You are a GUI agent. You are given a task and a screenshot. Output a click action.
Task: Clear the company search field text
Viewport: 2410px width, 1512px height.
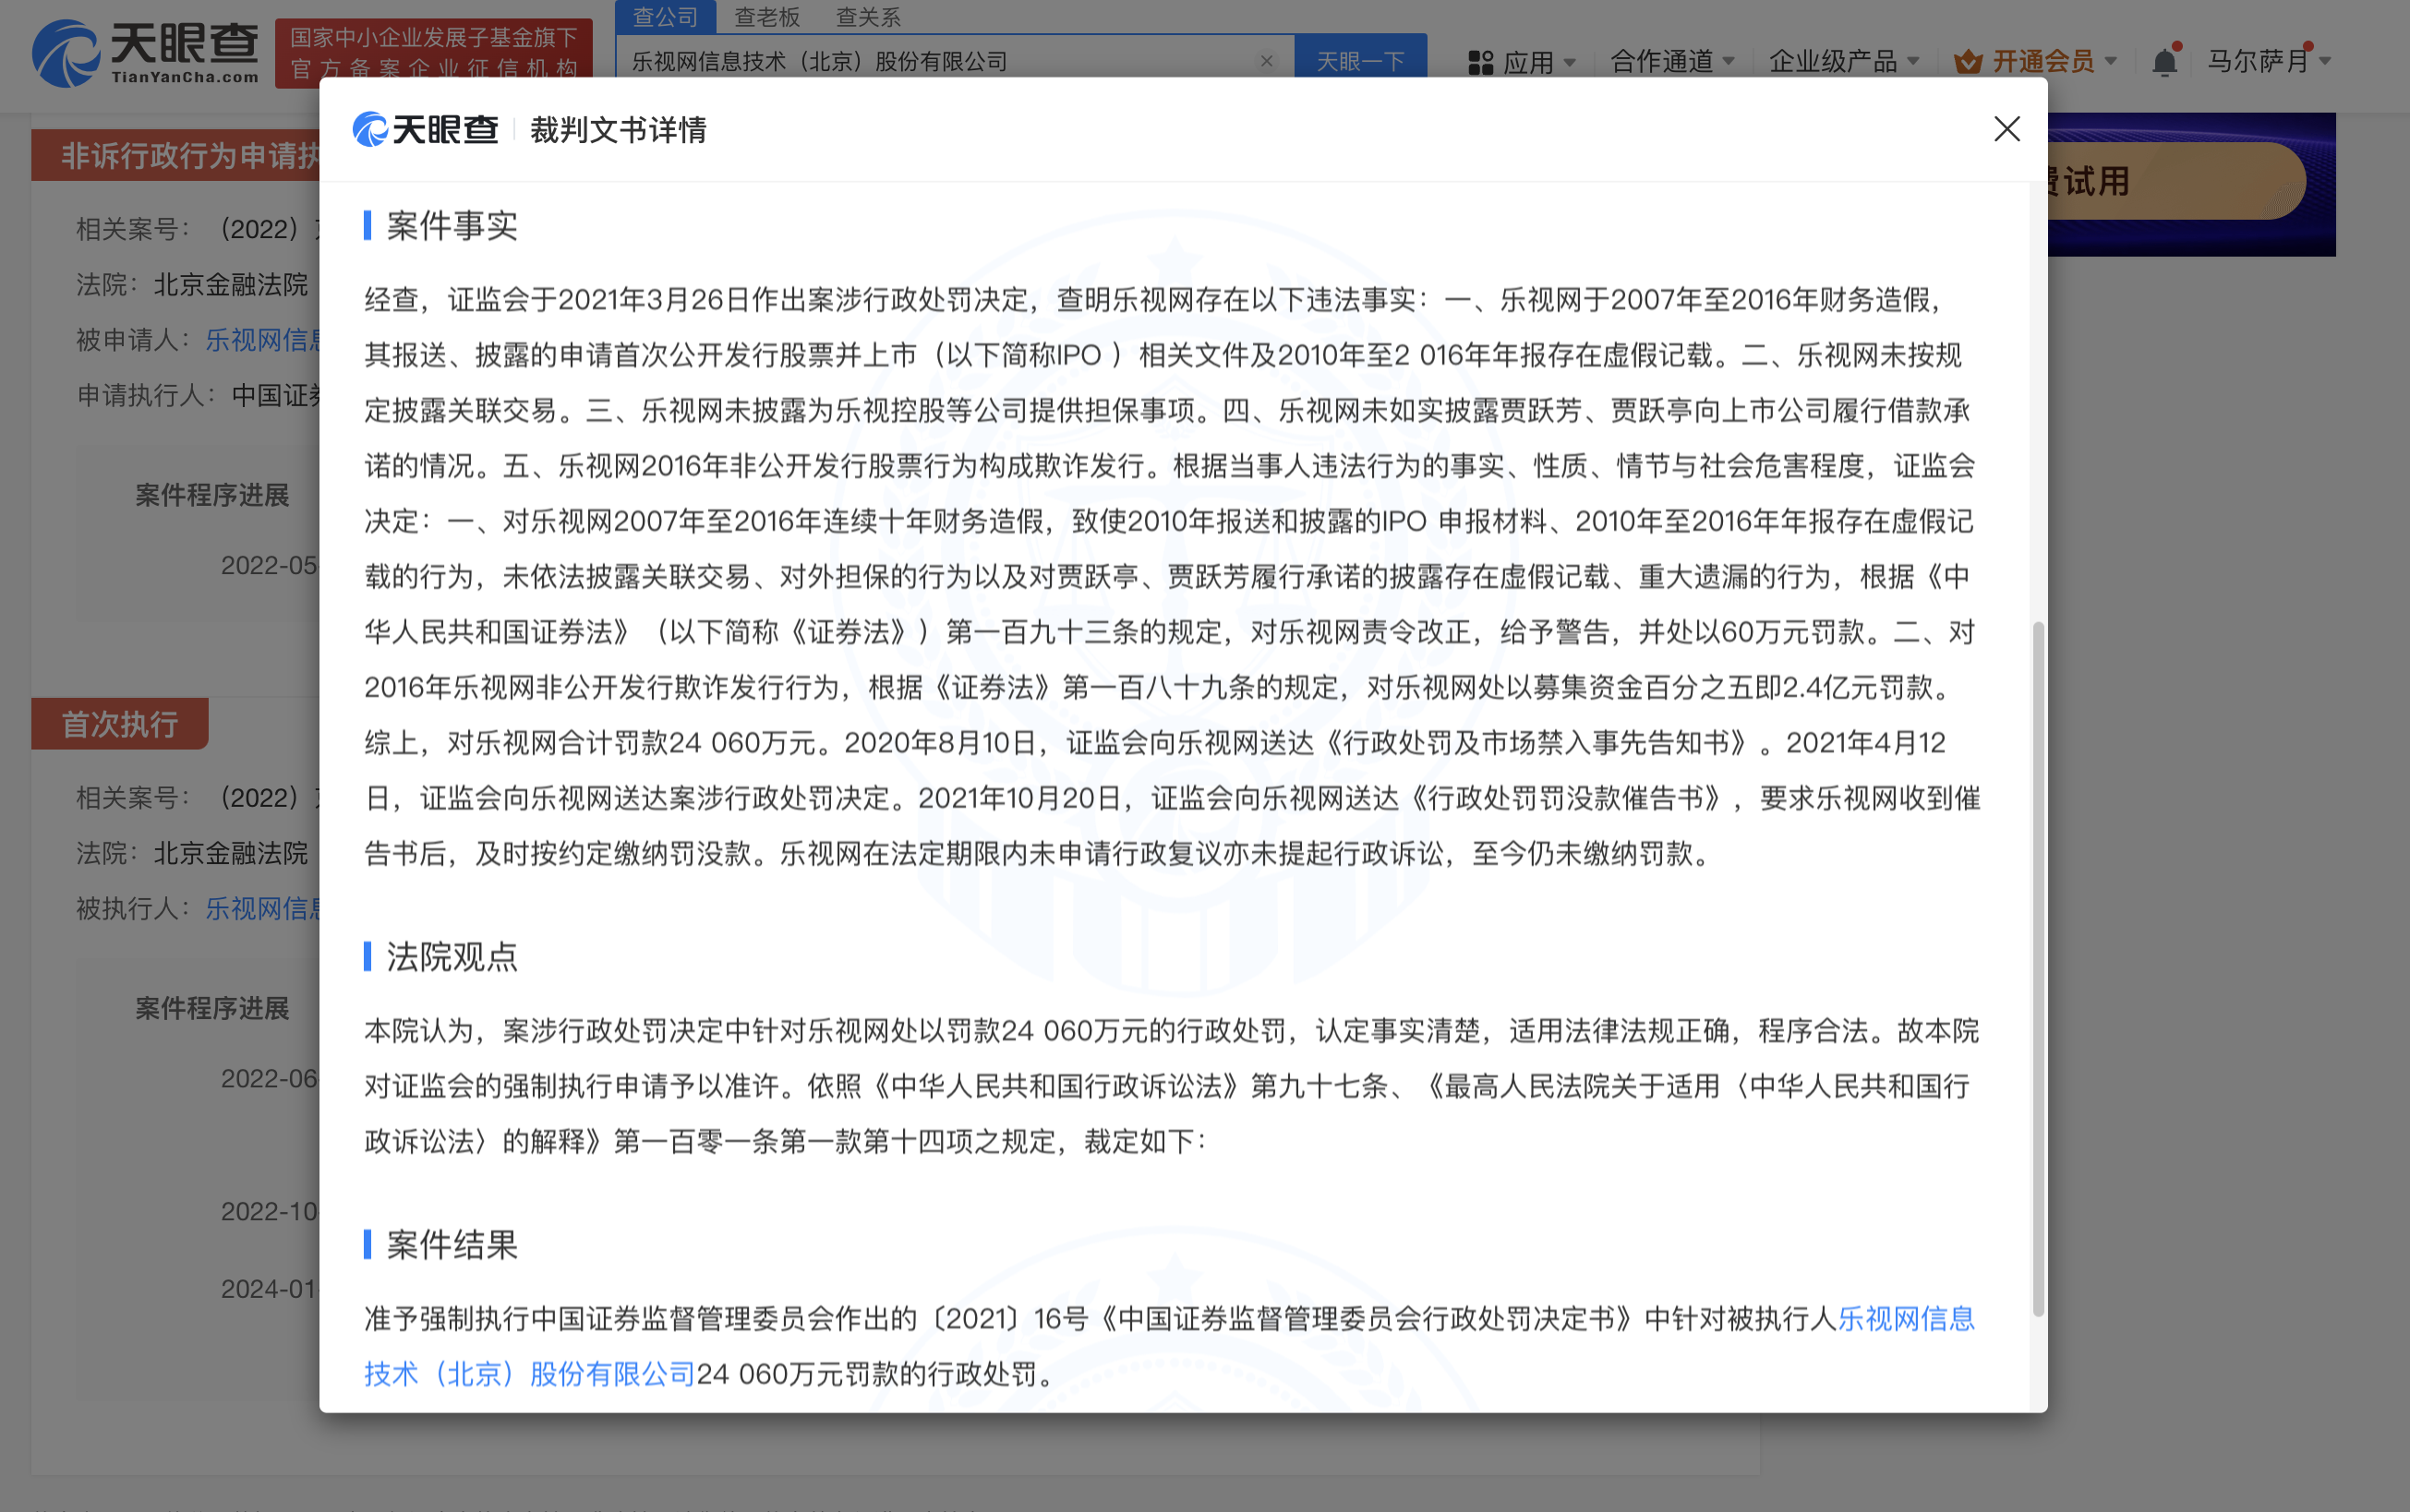coord(1266,61)
